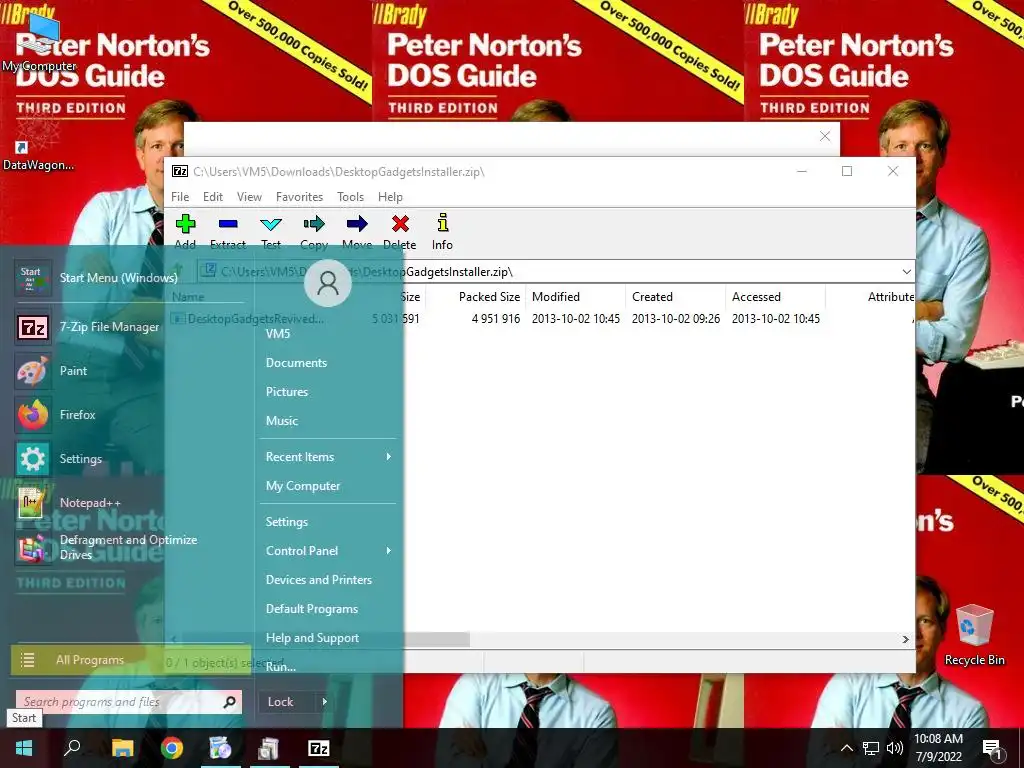The width and height of the screenshot is (1024, 768).
Task: Open taskbar Search magnifier
Action: [x=72, y=748]
